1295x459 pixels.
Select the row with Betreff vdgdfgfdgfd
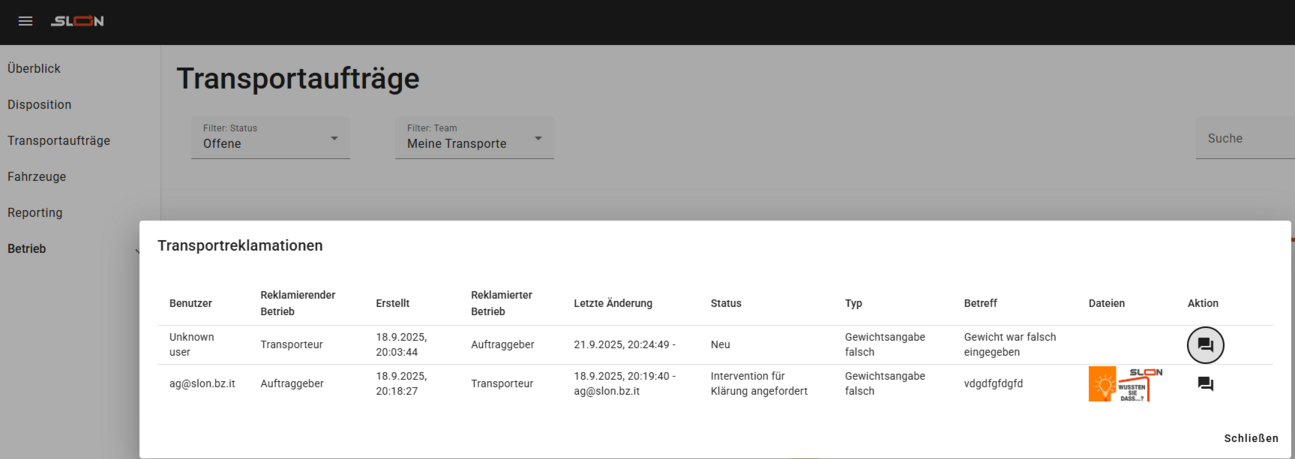[x=993, y=384]
